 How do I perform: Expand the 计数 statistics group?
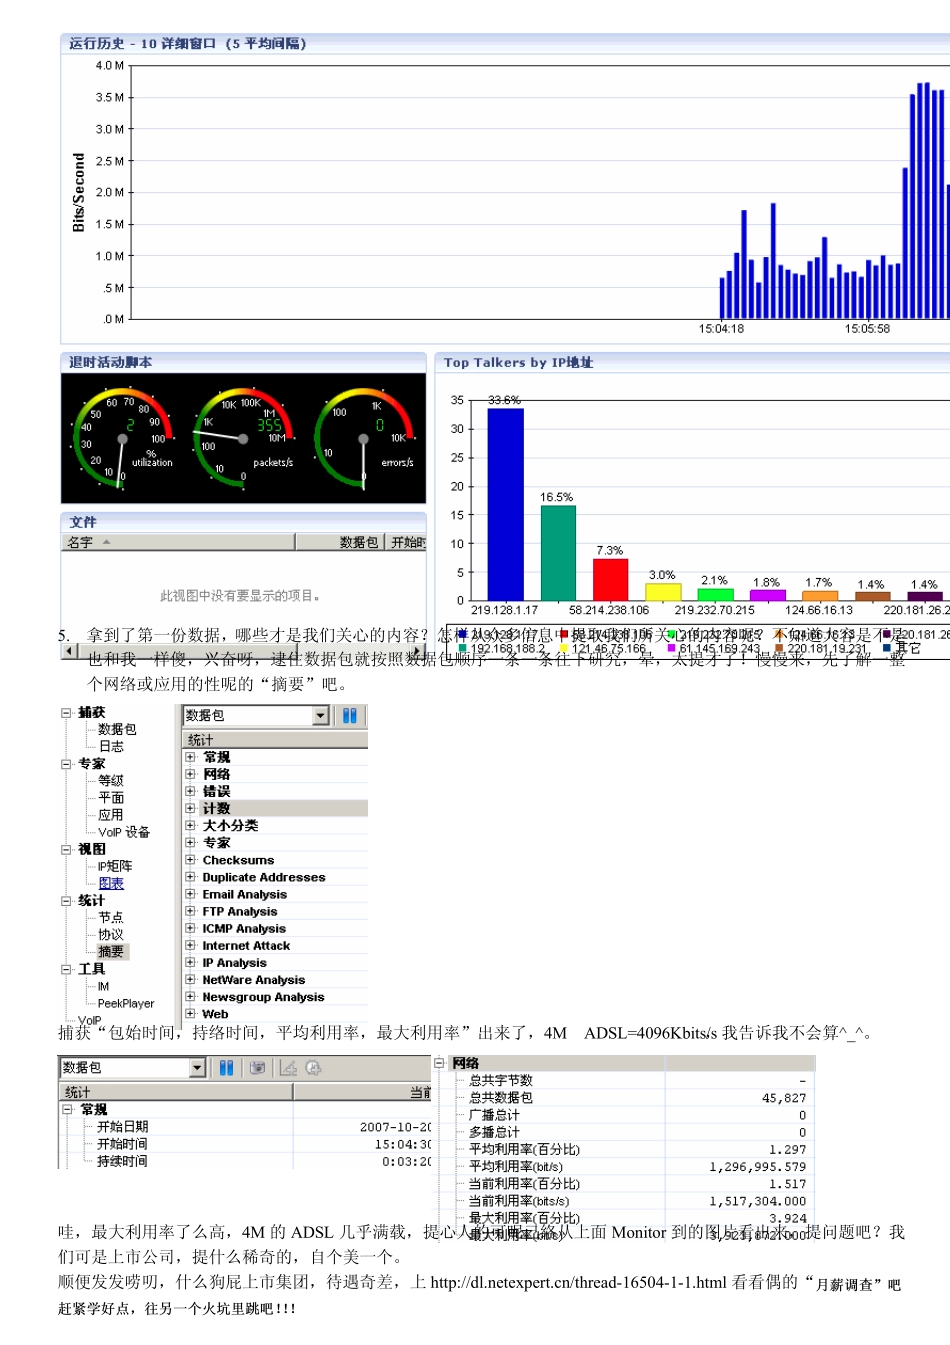[190, 808]
